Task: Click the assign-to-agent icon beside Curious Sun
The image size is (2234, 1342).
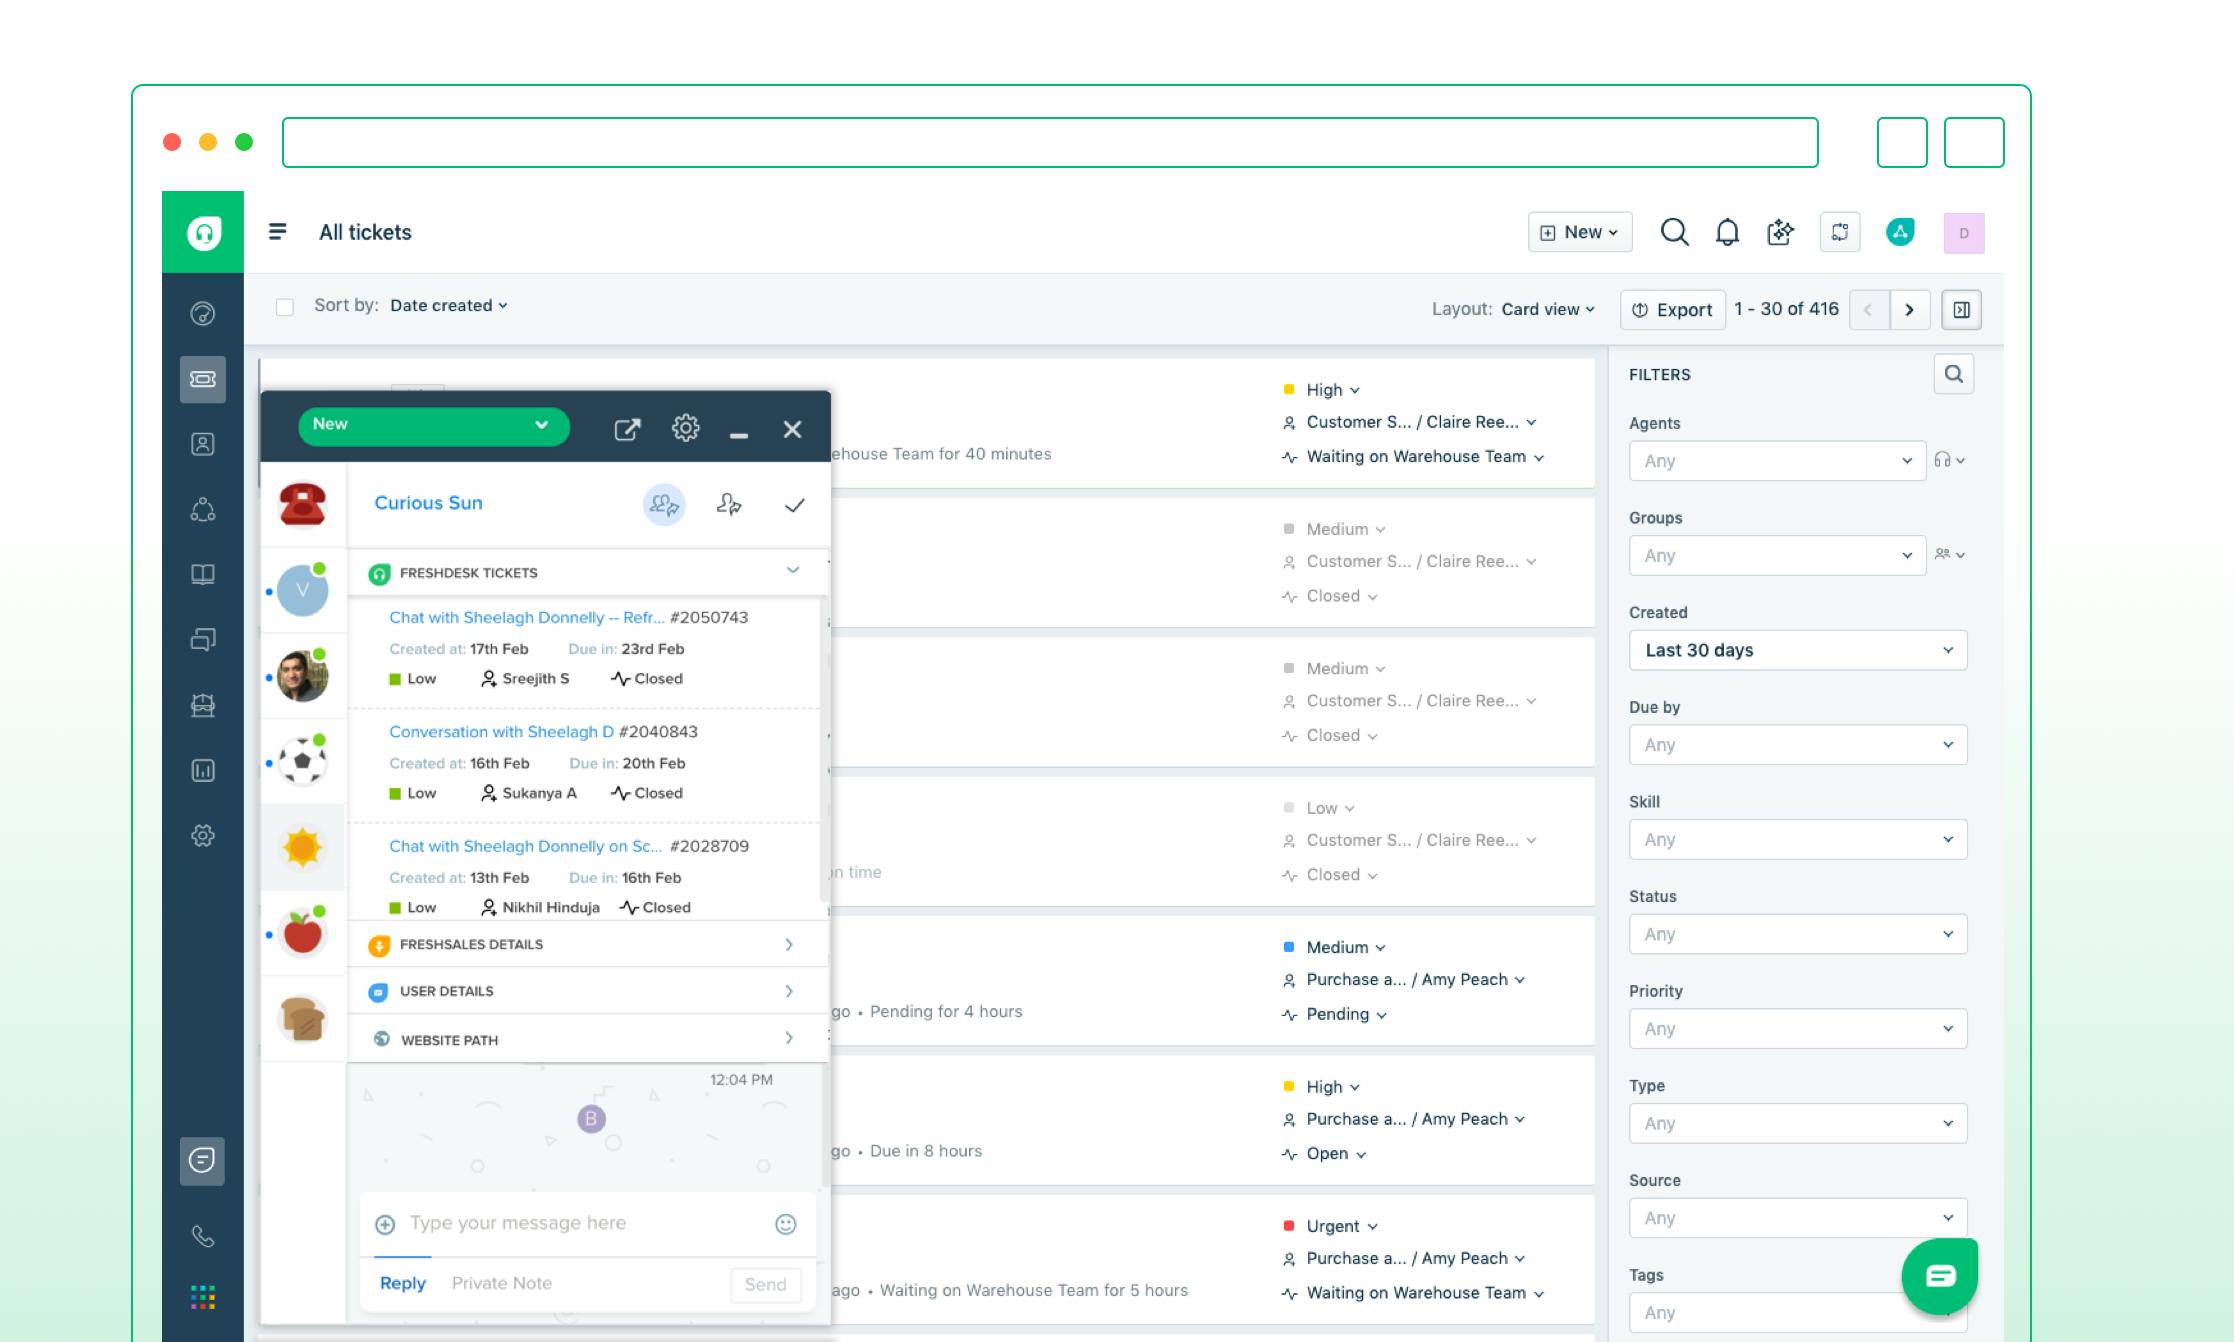Action: [x=729, y=505]
